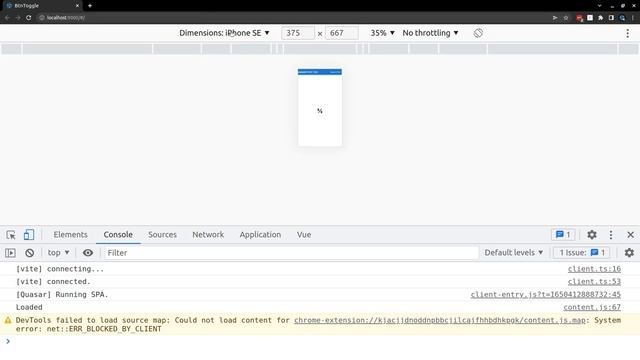Screen dimensions: 640x360
Task: Edit the height field showing 667
Action: coord(342,33)
